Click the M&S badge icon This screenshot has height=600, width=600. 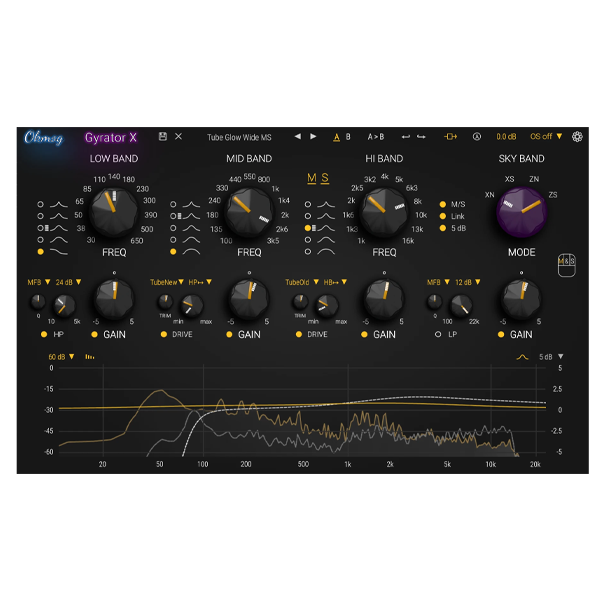click(565, 264)
